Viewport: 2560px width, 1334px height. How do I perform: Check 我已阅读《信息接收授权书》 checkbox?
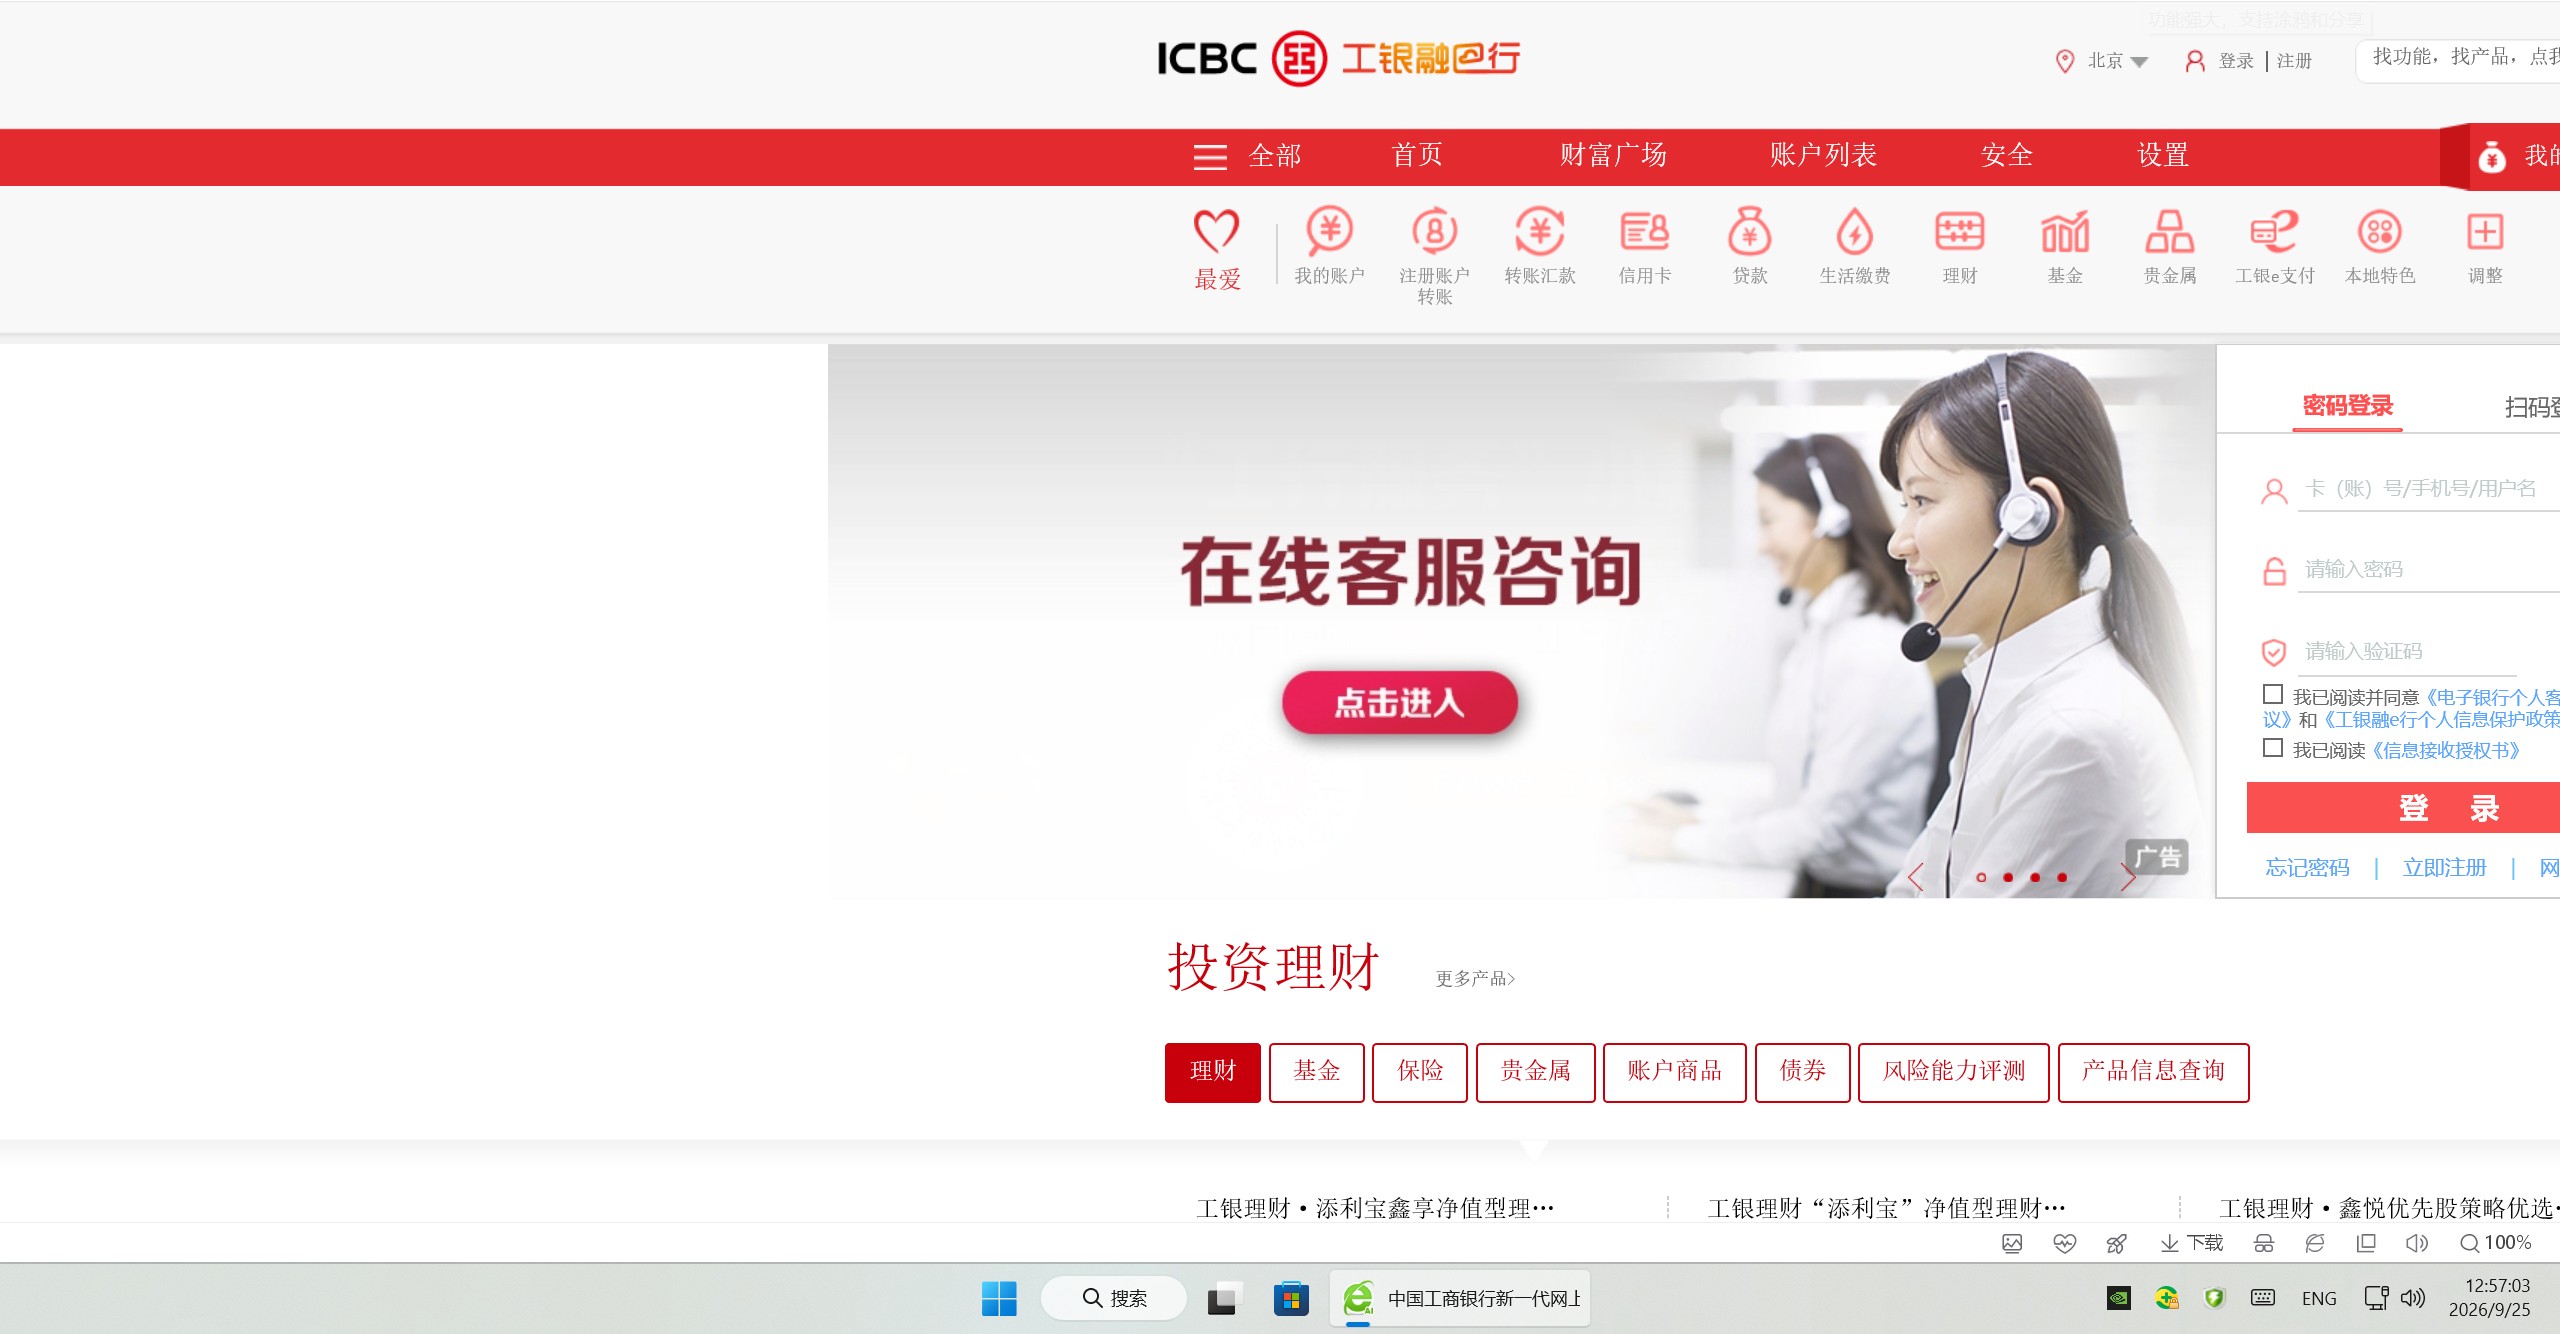2272,748
